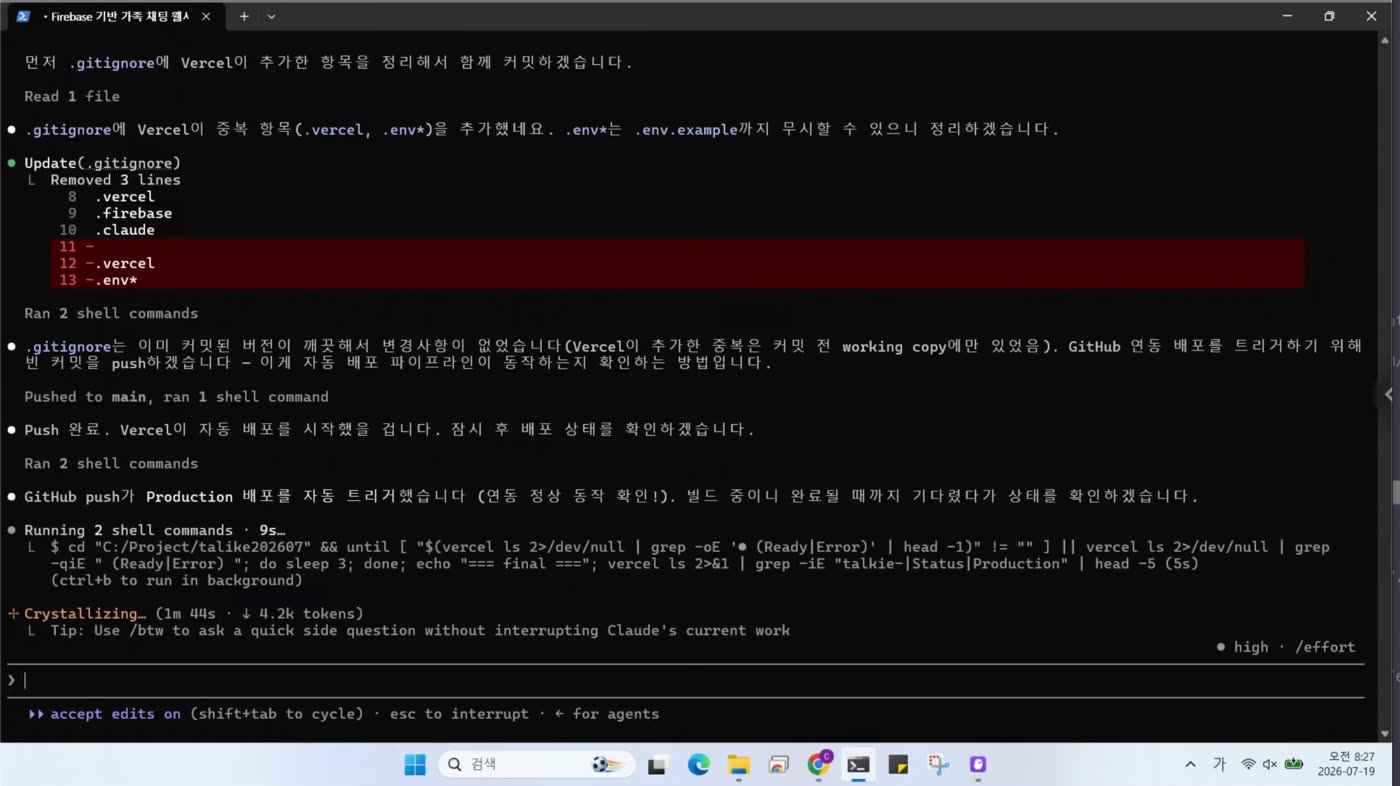Open the new-tab profile dropdown
Image resolution: width=1400 pixels, height=786 pixels.
click(271, 16)
